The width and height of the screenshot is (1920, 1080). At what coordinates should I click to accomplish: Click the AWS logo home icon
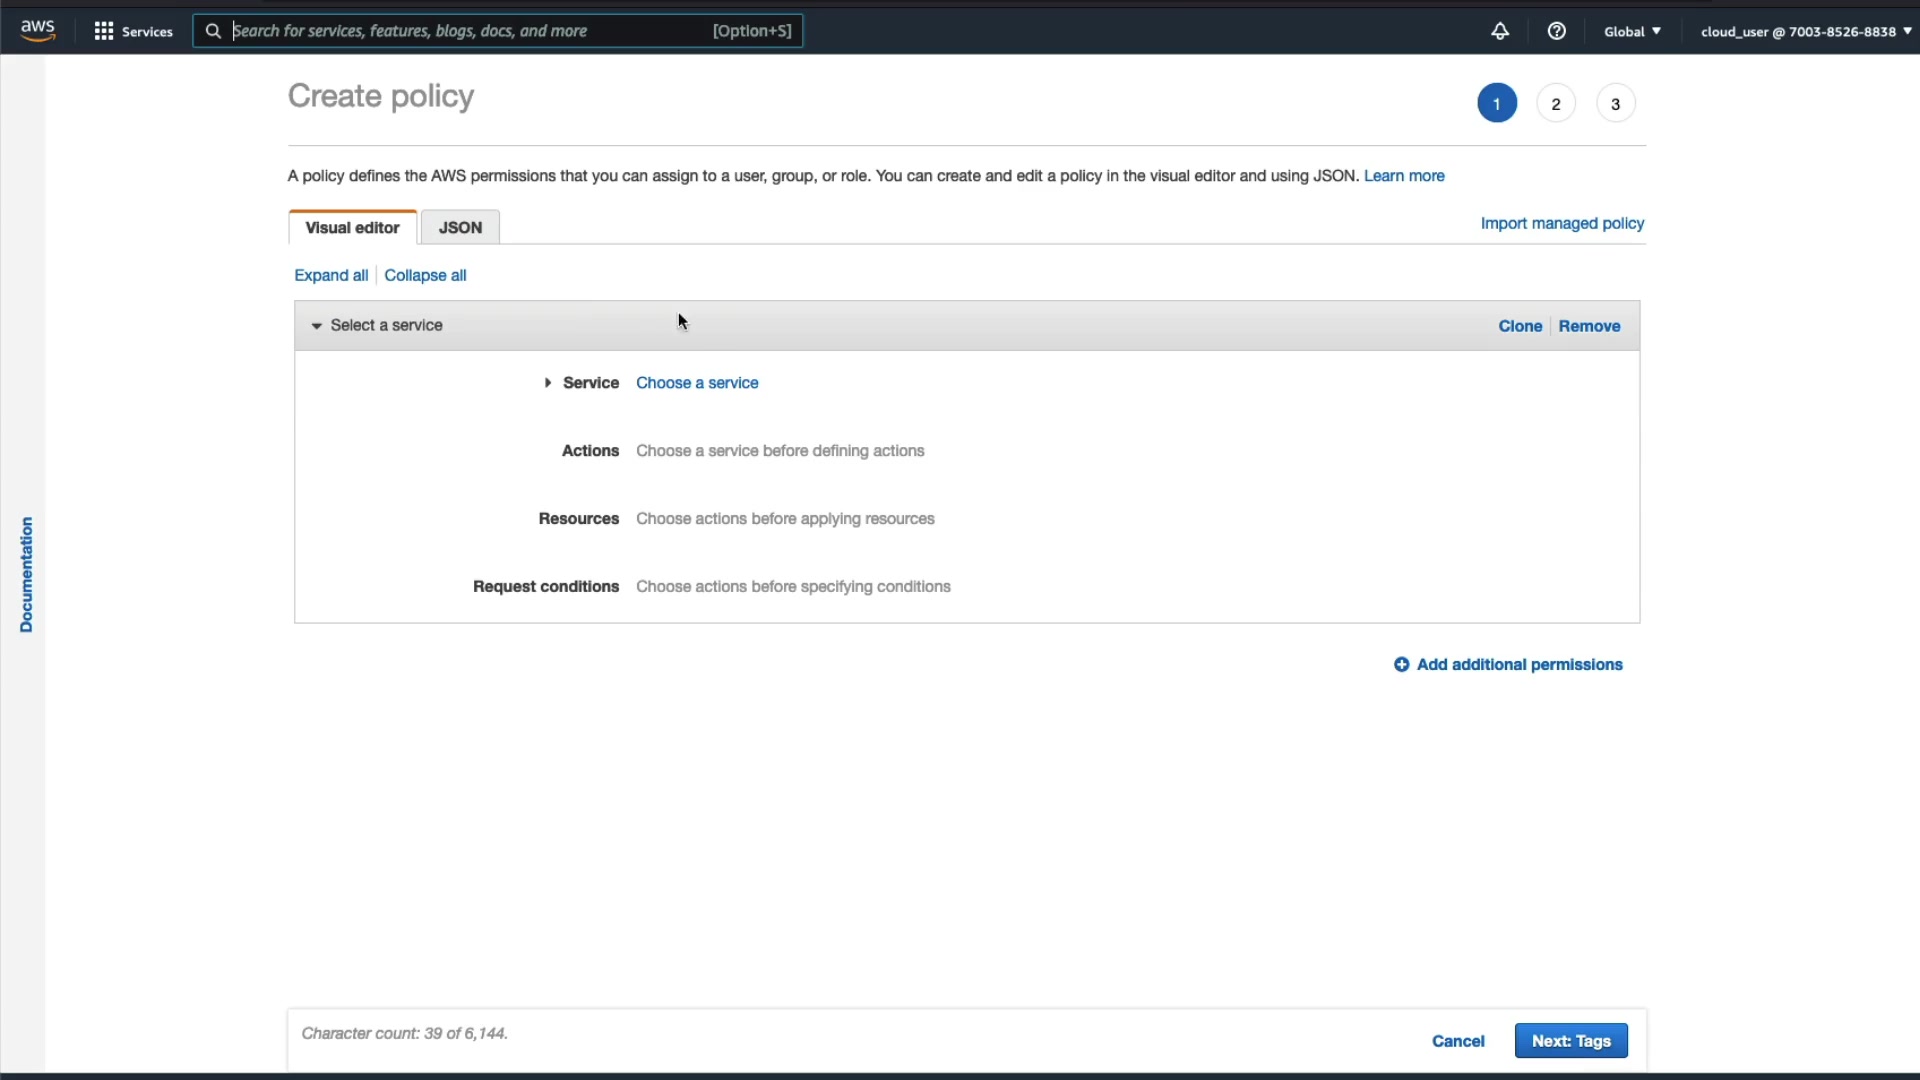tap(38, 31)
